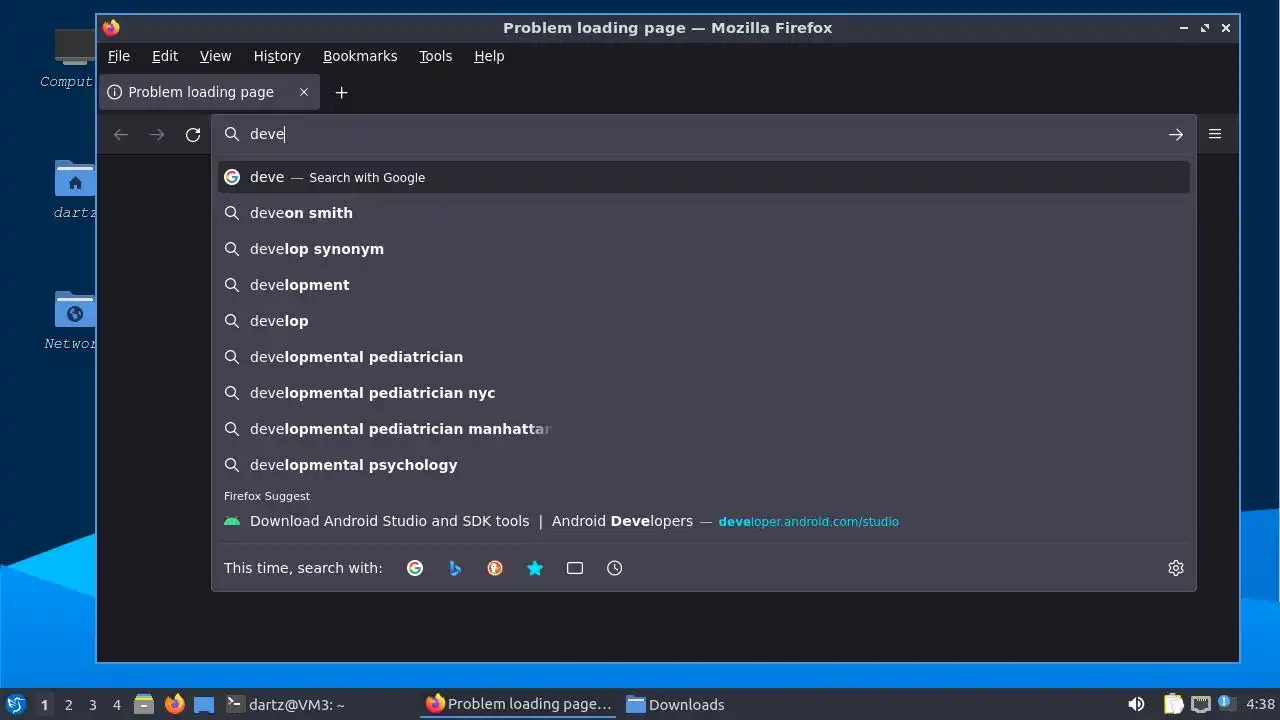Switch to workspace 2

68,705
